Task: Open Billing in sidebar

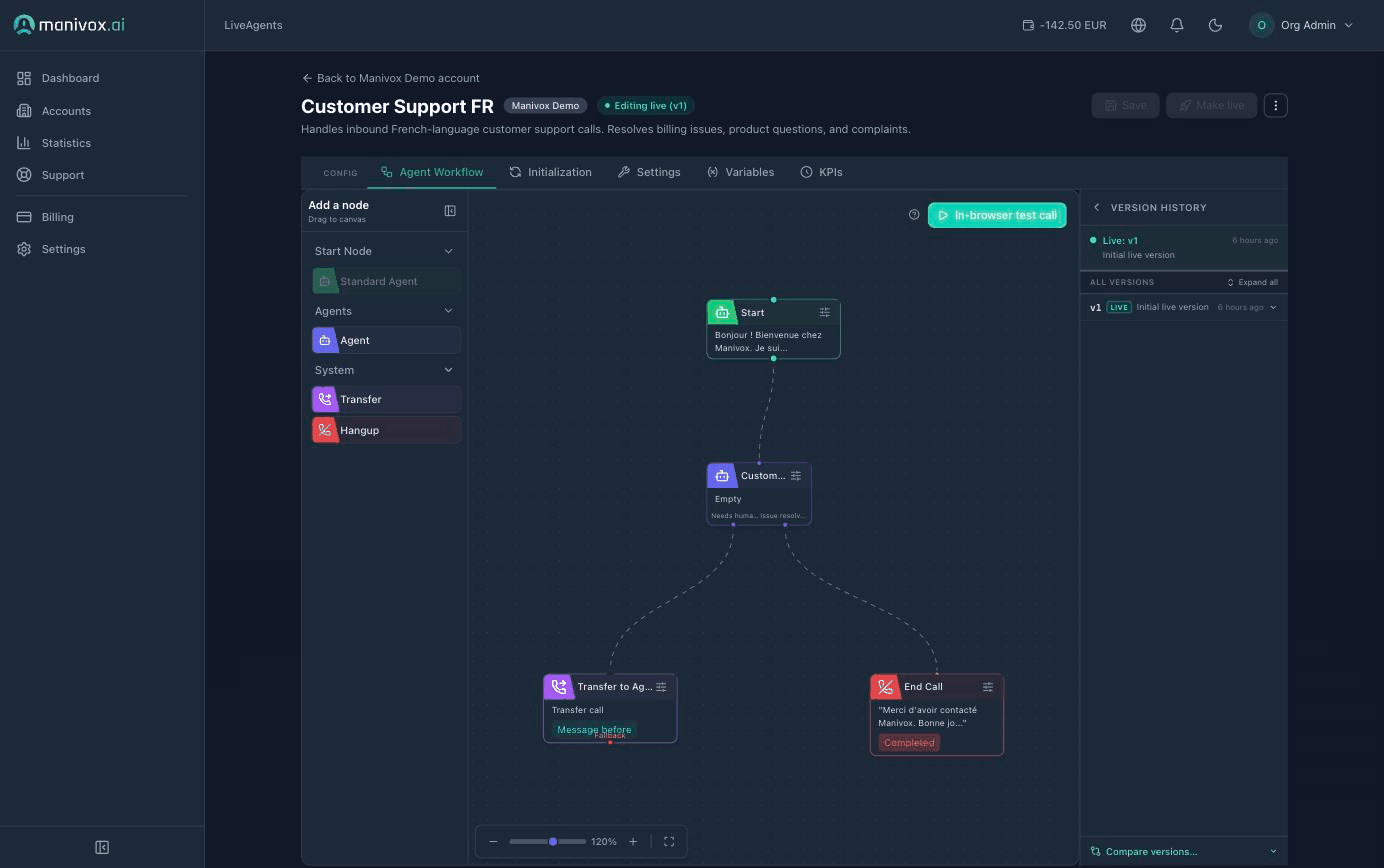Action: [102, 217]
